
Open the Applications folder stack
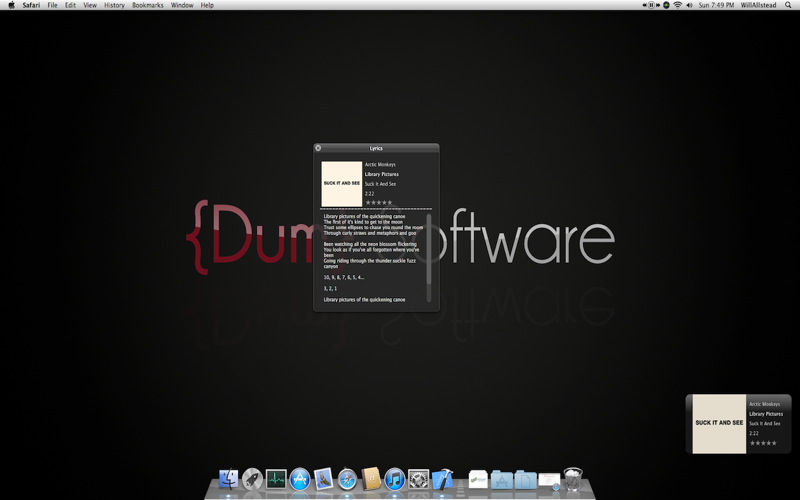(502, 480)
